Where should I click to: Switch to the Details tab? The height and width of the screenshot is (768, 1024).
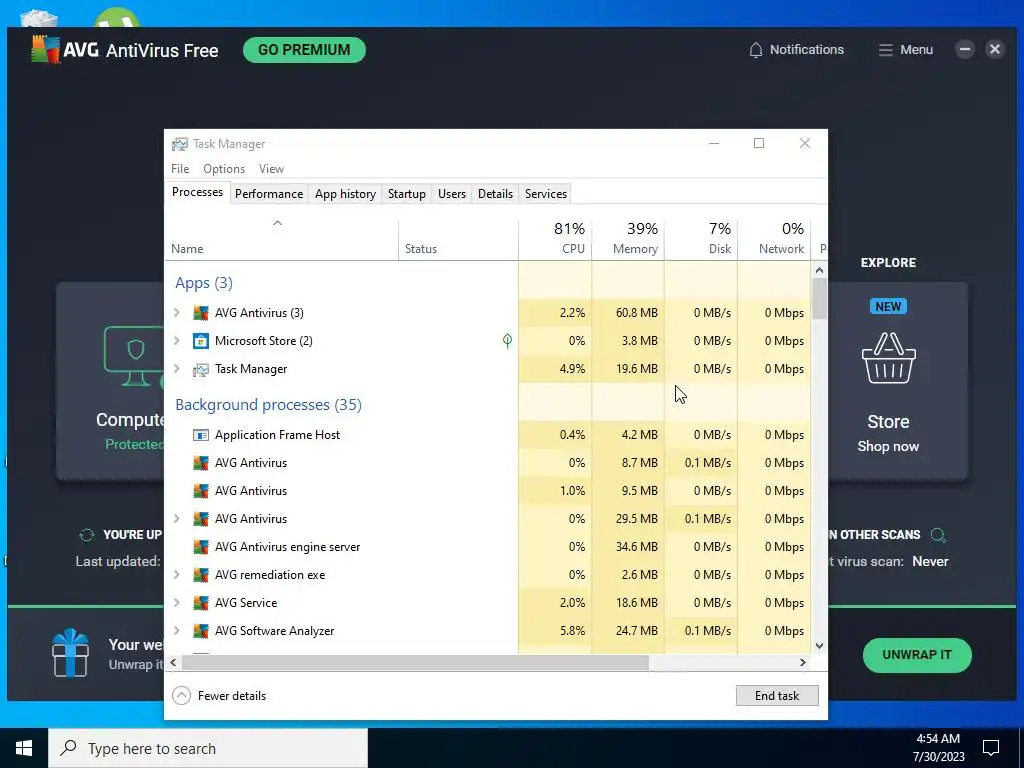(x=495, y=194)
